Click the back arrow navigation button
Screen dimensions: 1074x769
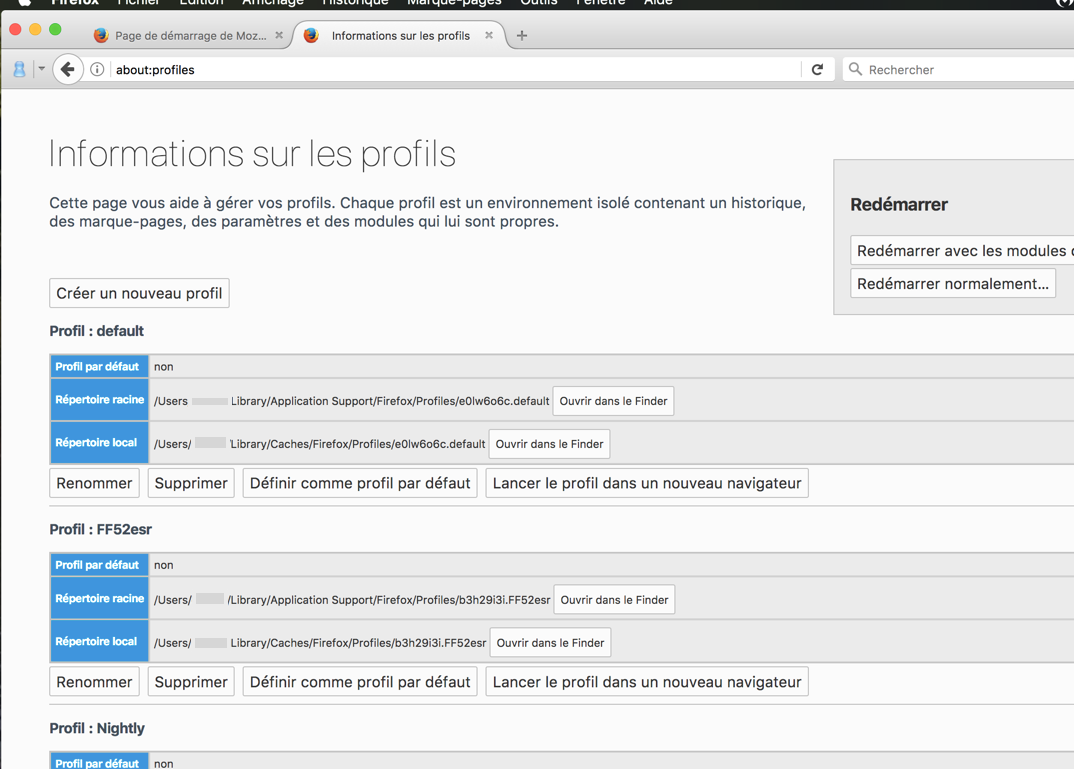(67, 69)
